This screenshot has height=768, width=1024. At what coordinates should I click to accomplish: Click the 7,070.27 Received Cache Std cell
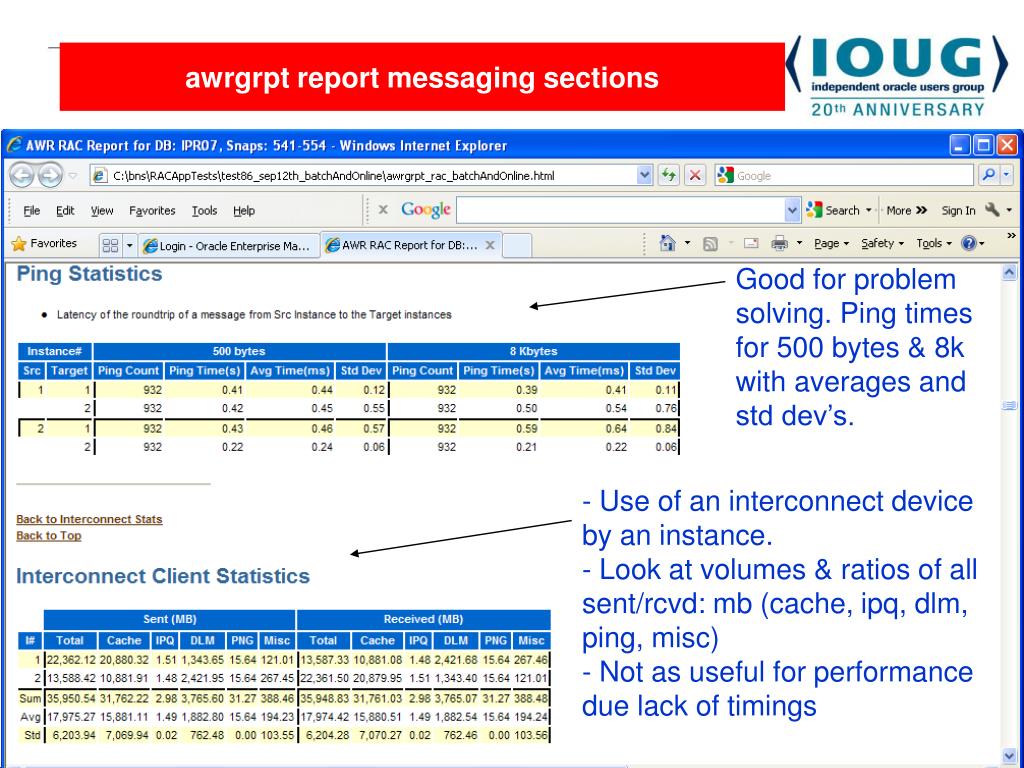coord(377,735)
